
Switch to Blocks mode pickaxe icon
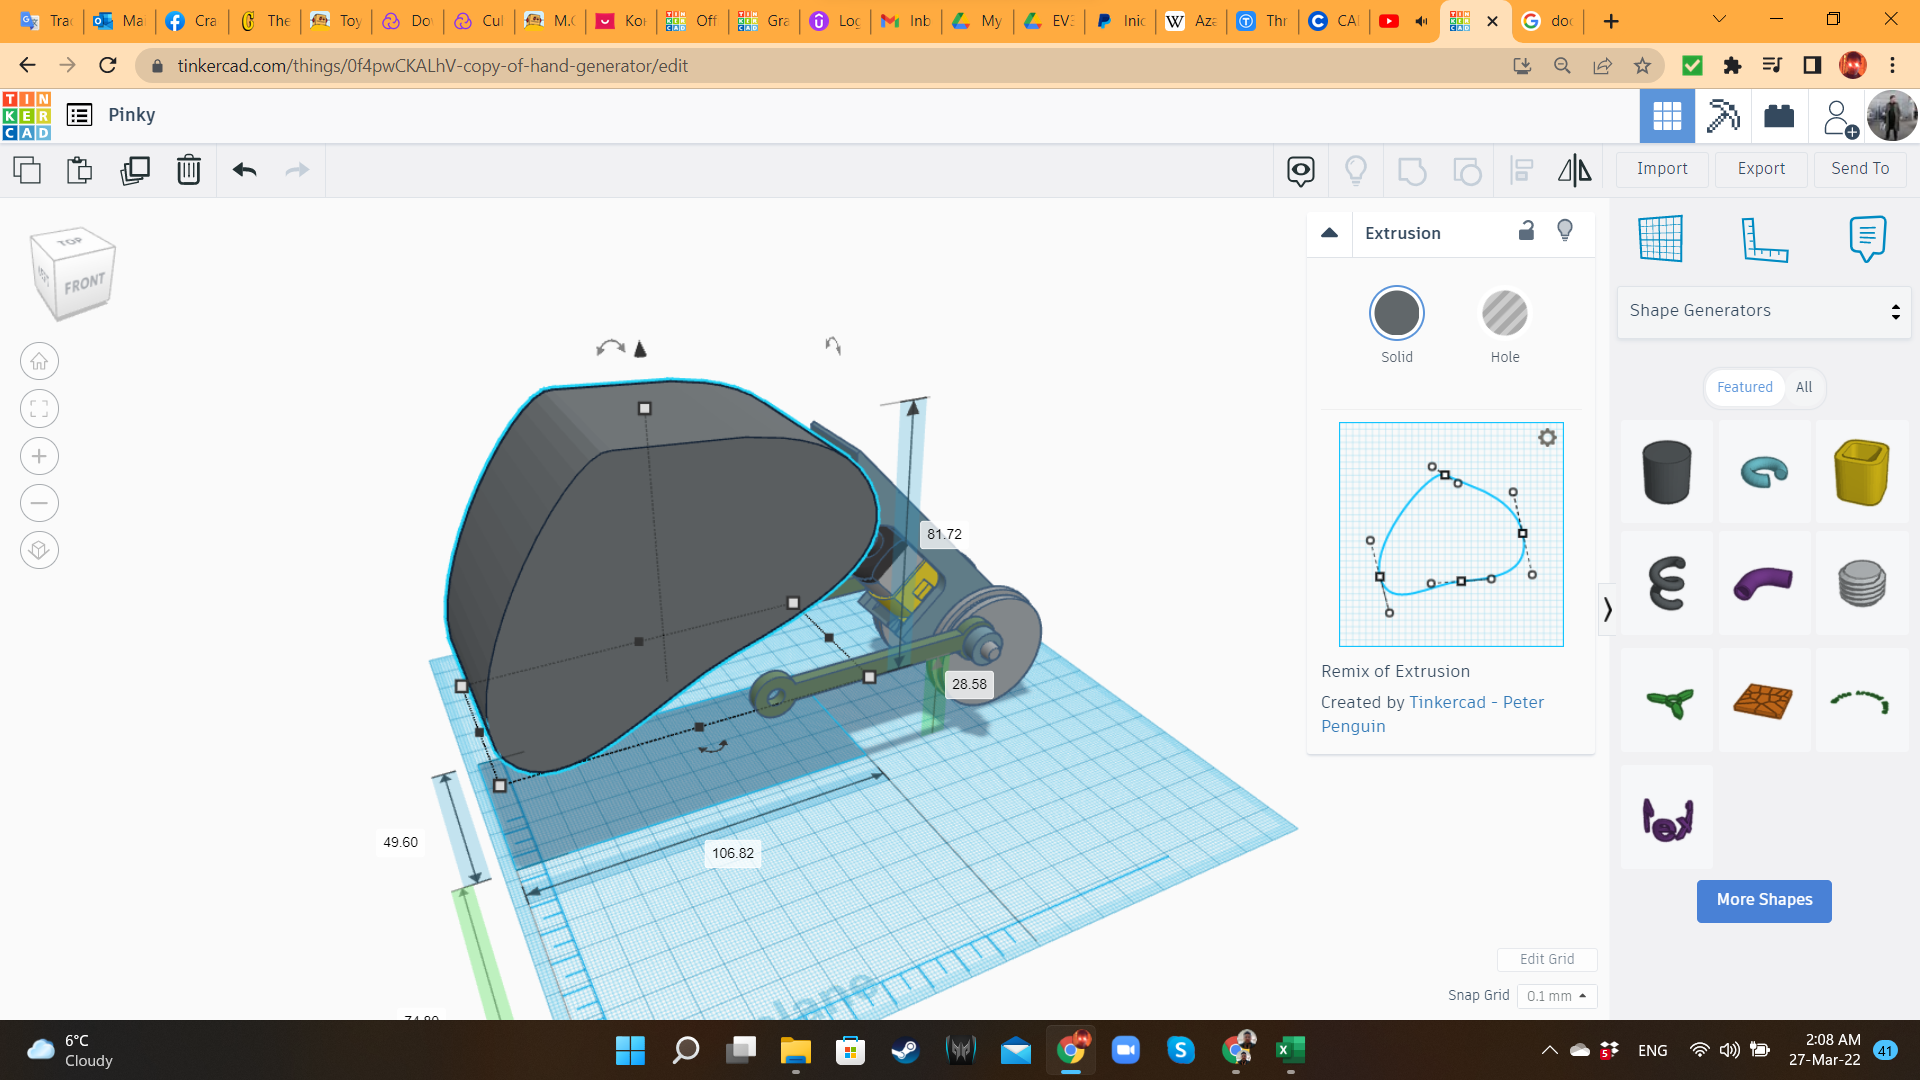coord(1722,116)
